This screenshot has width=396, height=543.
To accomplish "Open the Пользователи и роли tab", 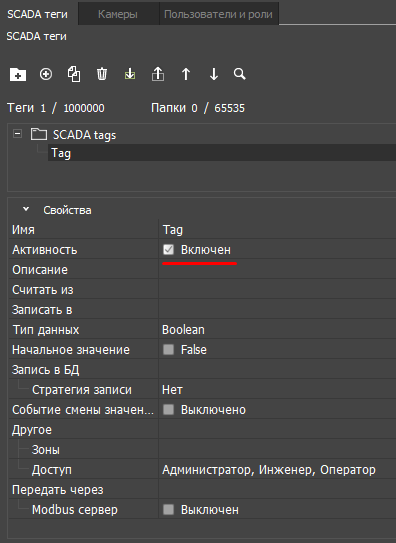I will pos(218,14).
